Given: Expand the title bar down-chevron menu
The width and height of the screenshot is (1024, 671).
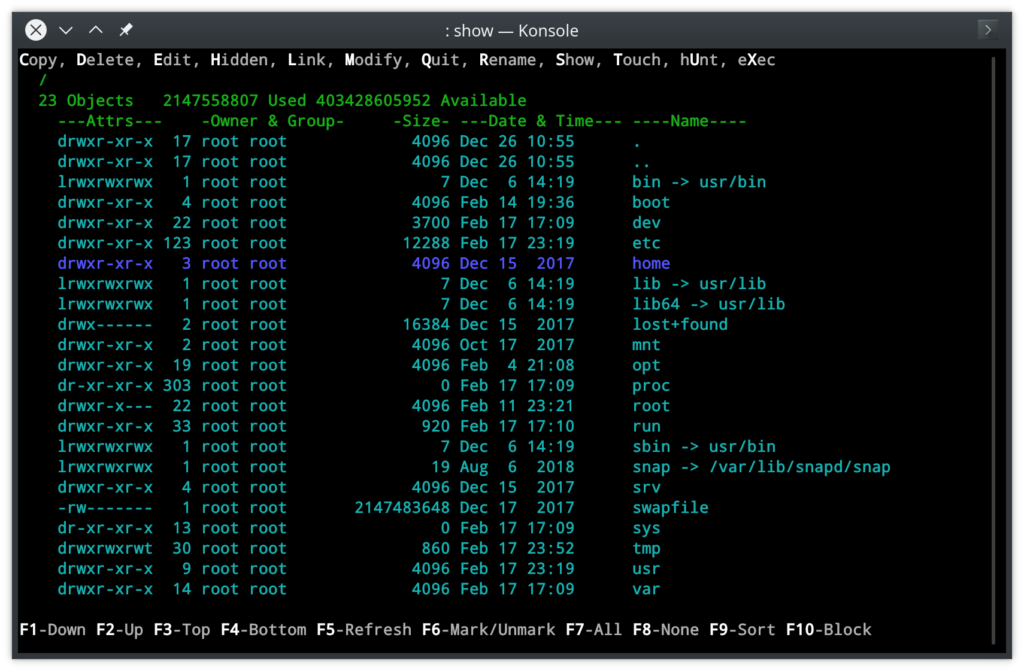Looking at the screenshot, I should point(65,31).
